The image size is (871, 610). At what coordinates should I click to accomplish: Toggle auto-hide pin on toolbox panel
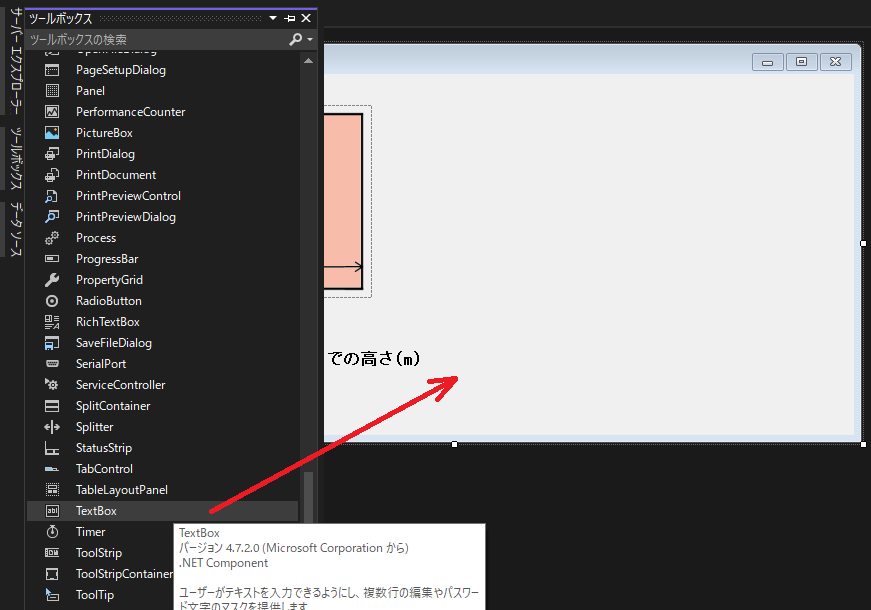pos(289,18)
